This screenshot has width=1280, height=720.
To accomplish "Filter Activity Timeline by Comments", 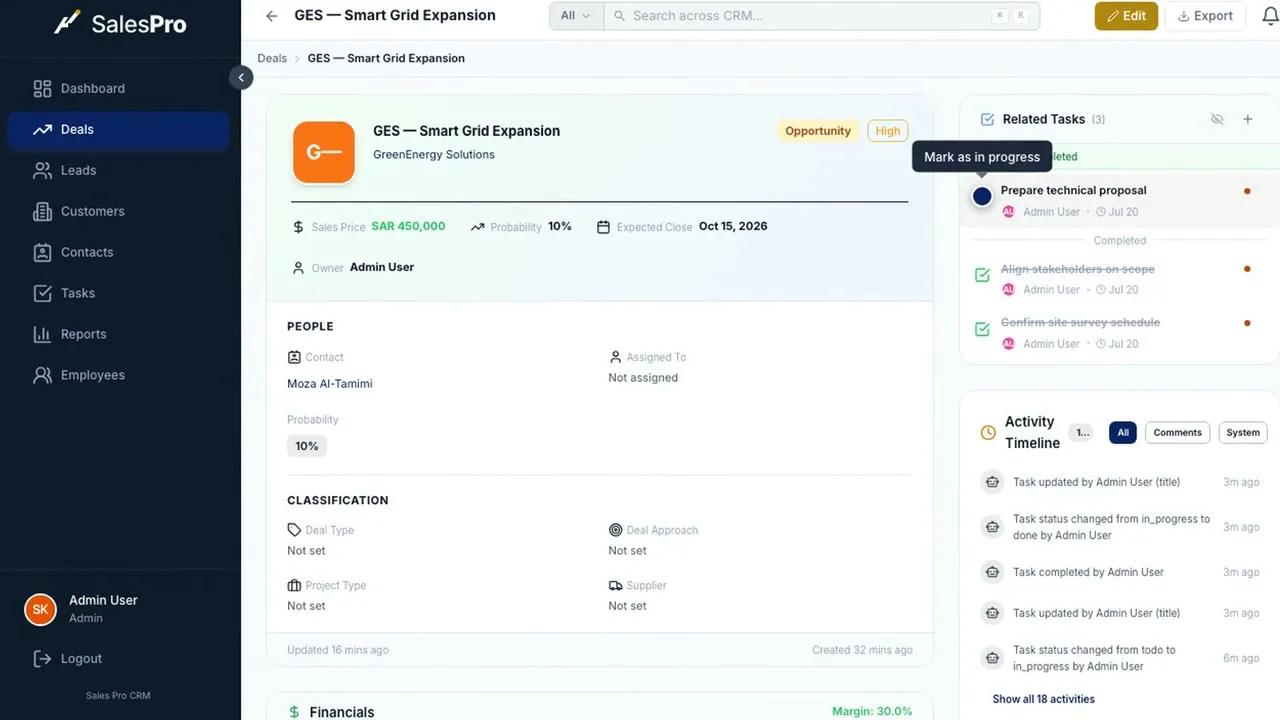I will pyautogui.click(x=1177, y=433).
